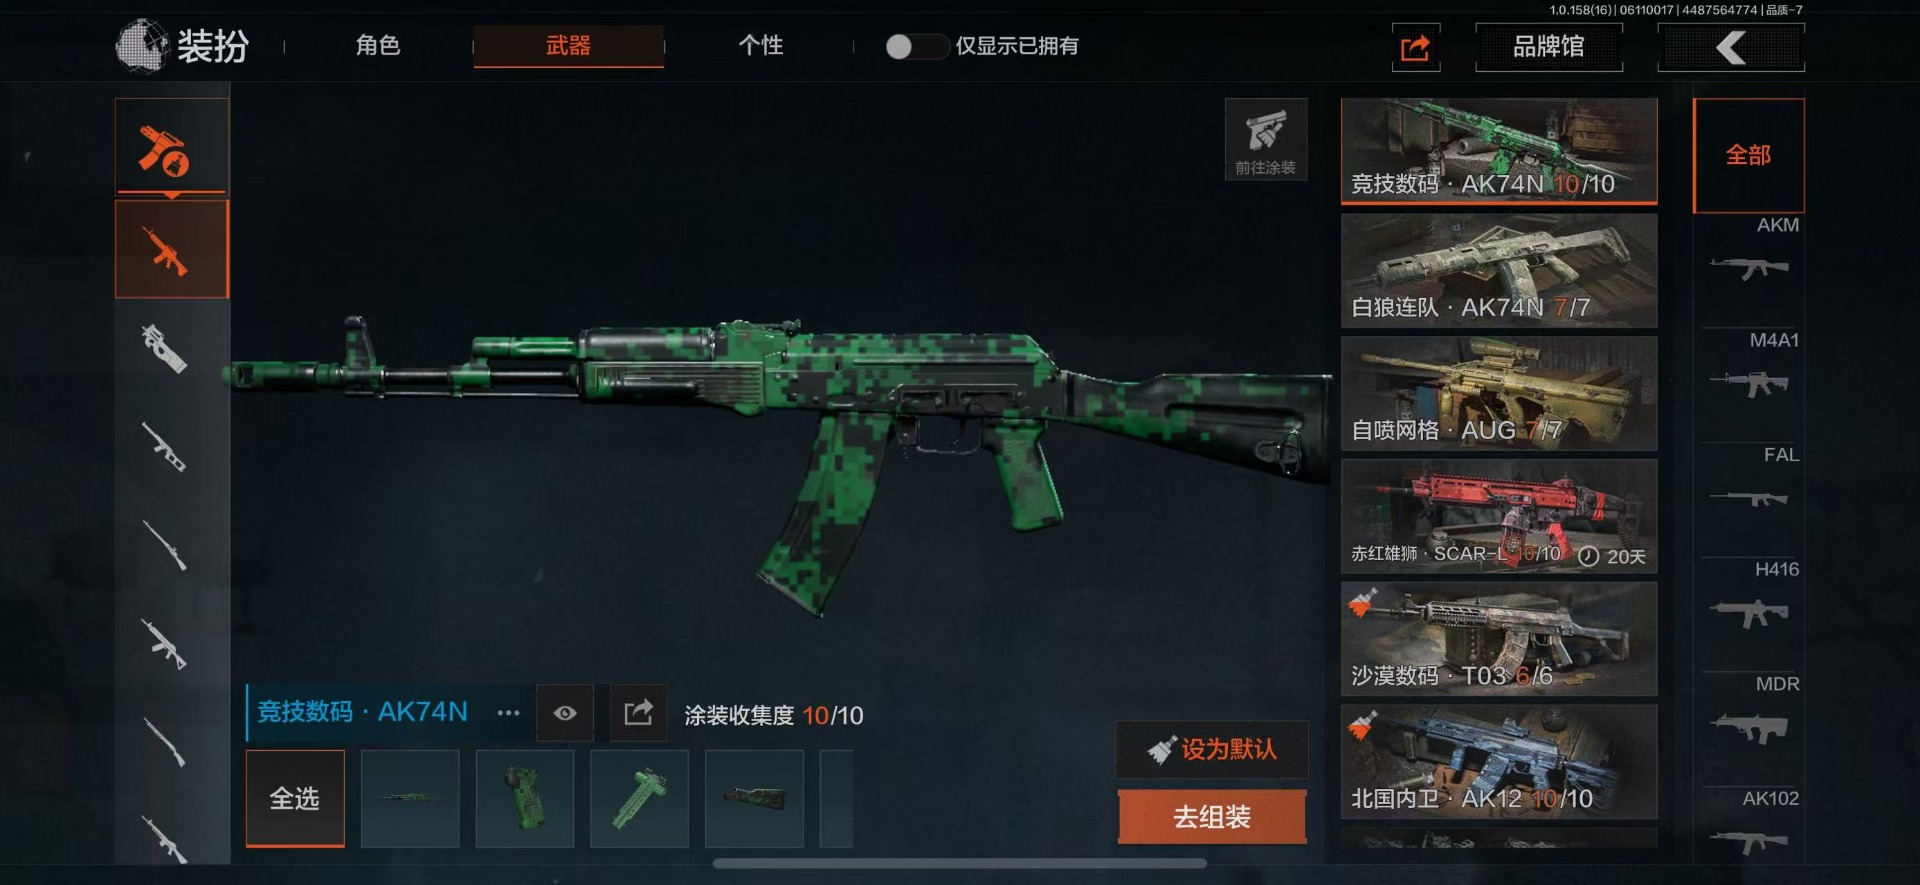Viewport: 1920px width, 885px height.
Task: Select the assault rifle category icon
Action: point(172,249)
